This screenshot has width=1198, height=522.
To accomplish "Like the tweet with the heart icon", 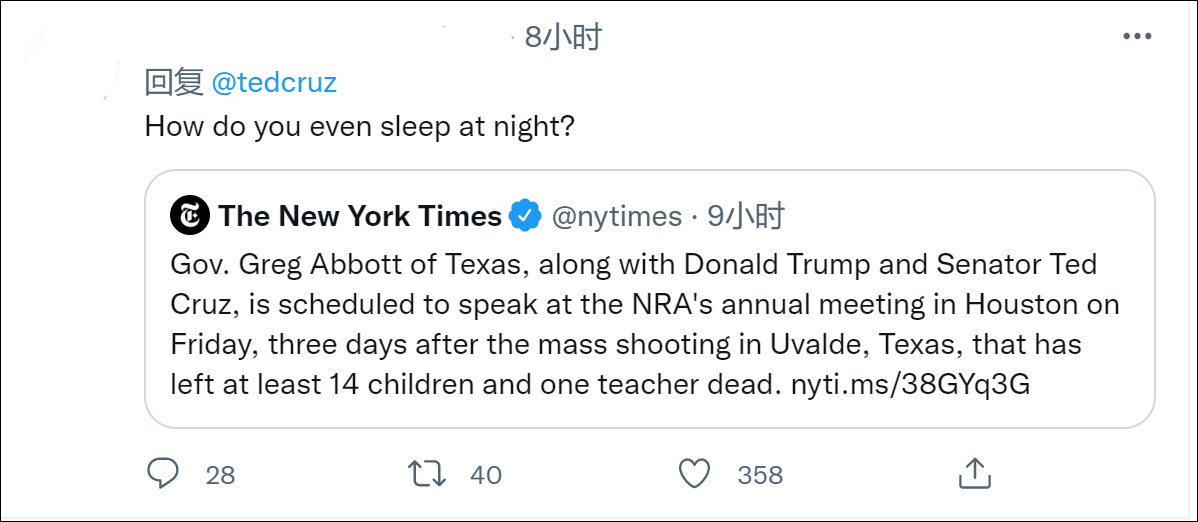I will [x=694, y=473].
